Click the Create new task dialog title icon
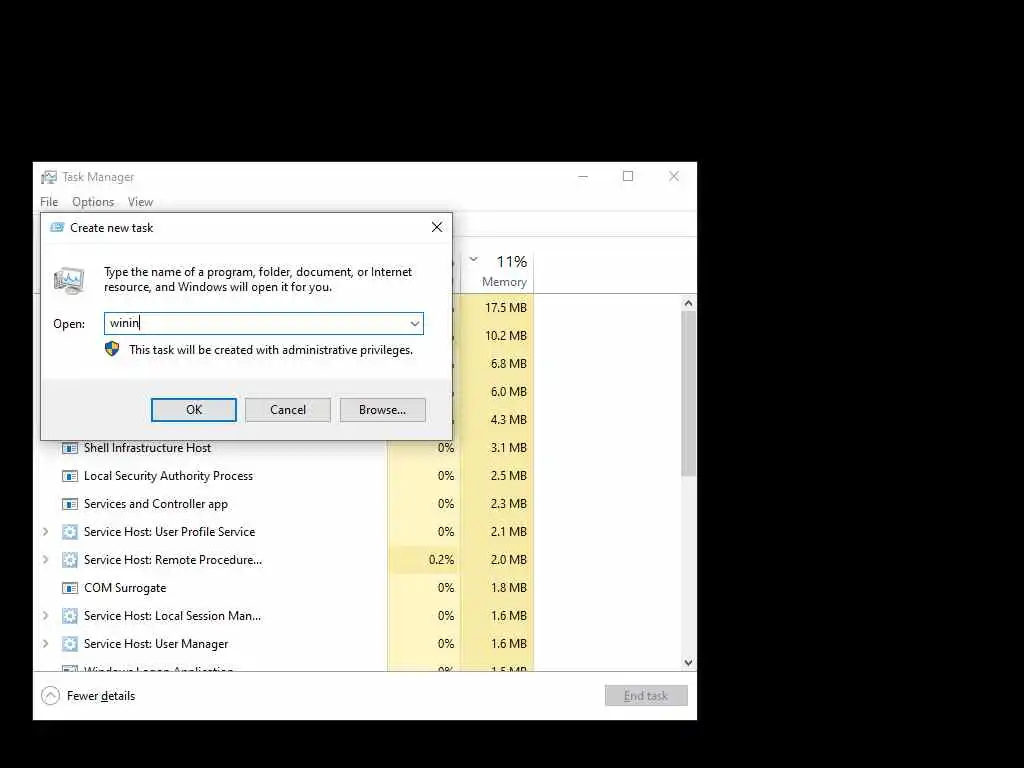The height and width of the screenshot is (768, 1024). pos(57,227)
